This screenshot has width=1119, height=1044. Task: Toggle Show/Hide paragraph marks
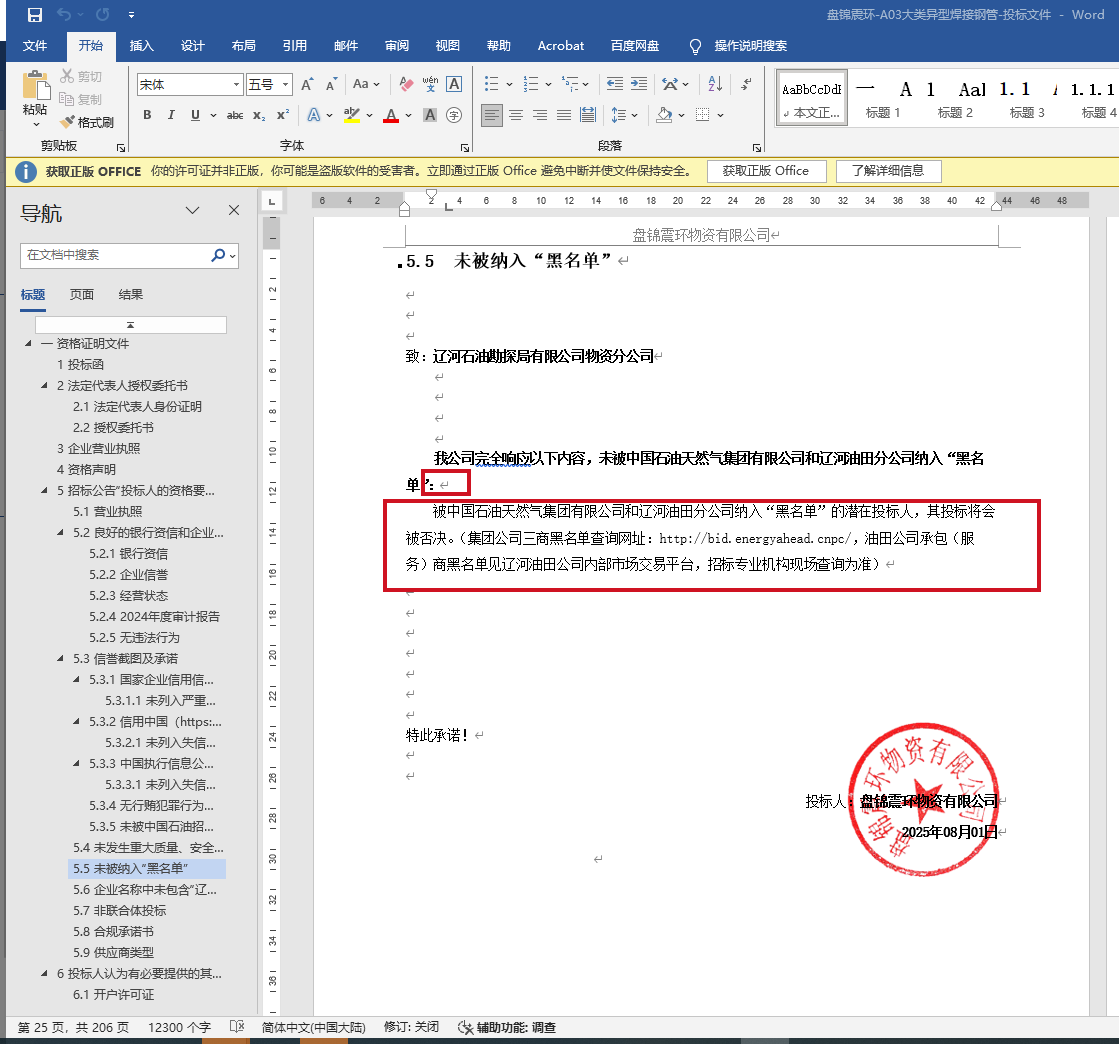pyautogui.click(x=746, y=84)
